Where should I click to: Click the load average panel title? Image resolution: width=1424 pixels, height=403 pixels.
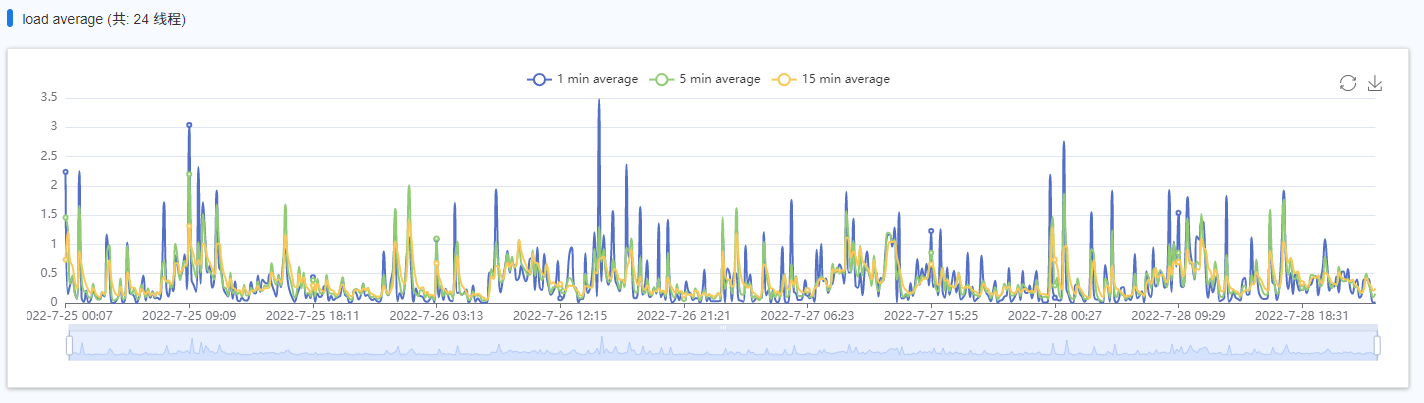[x=104, y=20]
